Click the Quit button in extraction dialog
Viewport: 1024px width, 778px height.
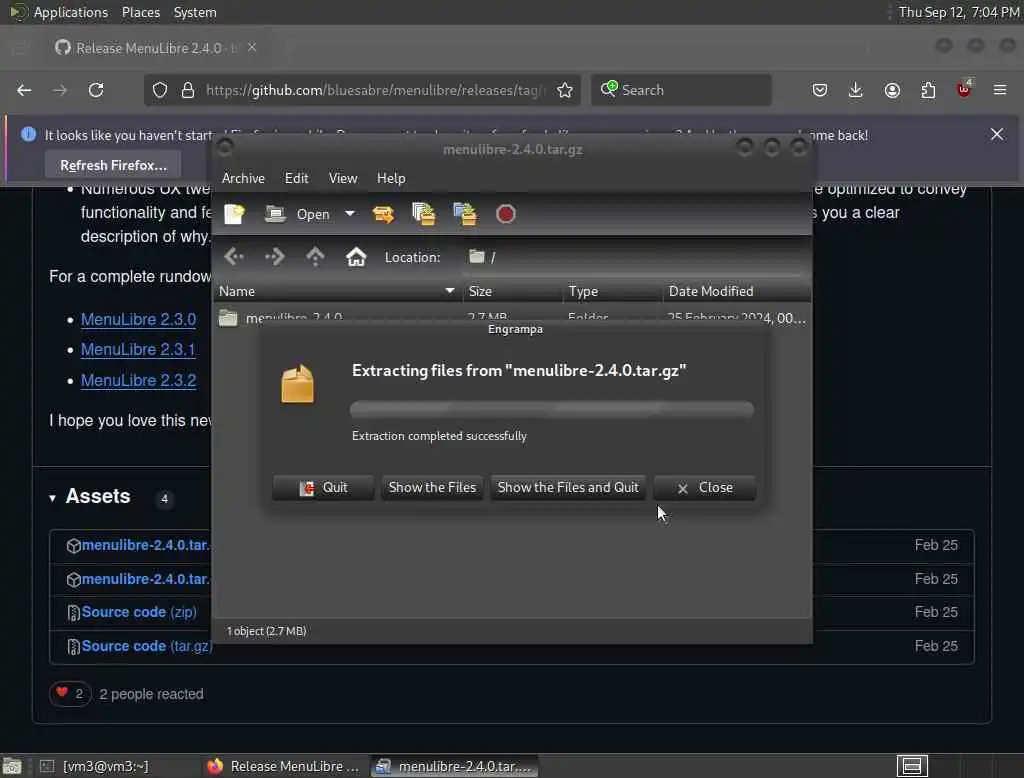pos(323,488)
